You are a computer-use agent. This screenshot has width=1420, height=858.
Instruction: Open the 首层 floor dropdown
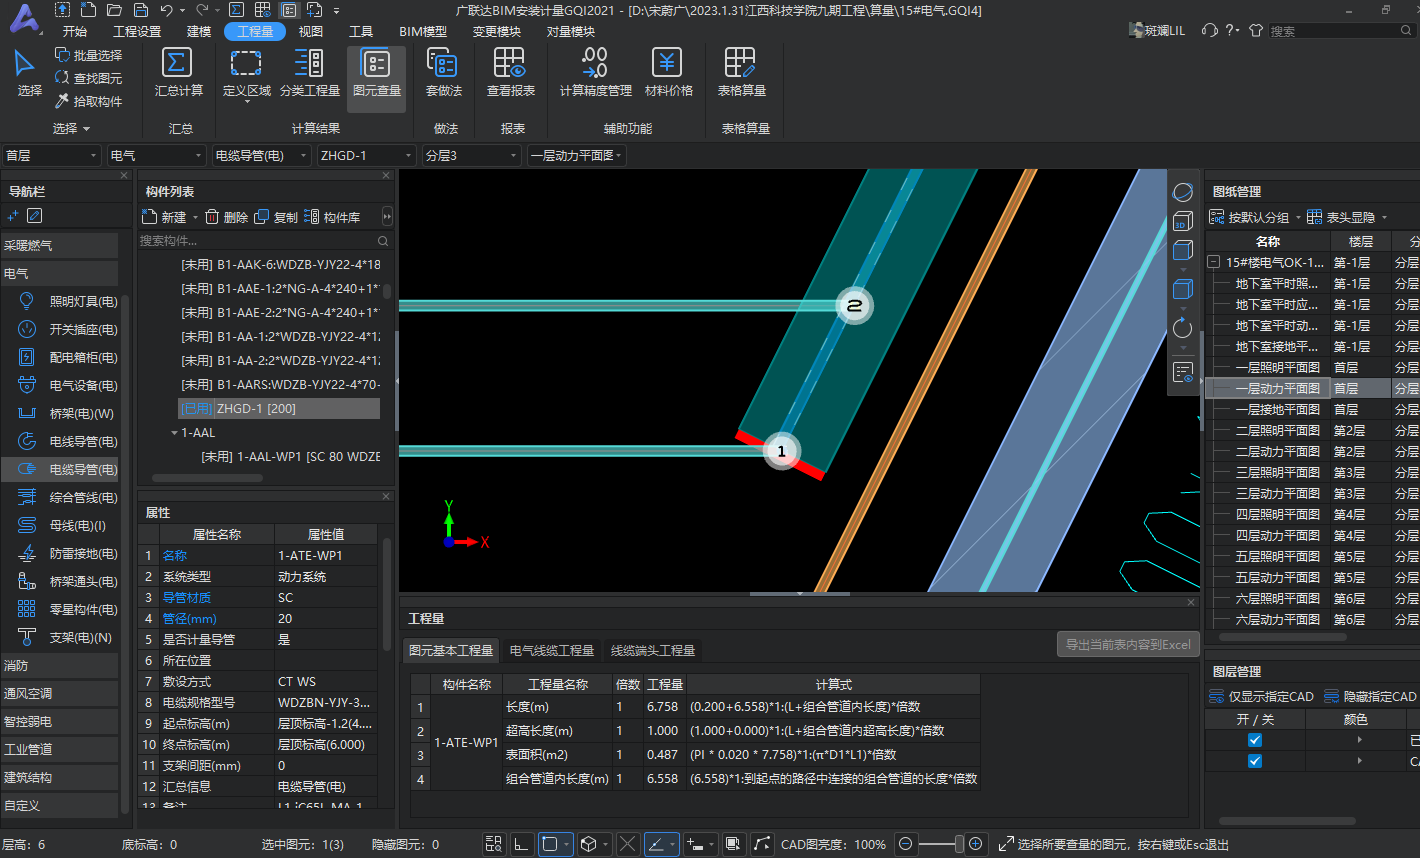click(x=51, y=155)
